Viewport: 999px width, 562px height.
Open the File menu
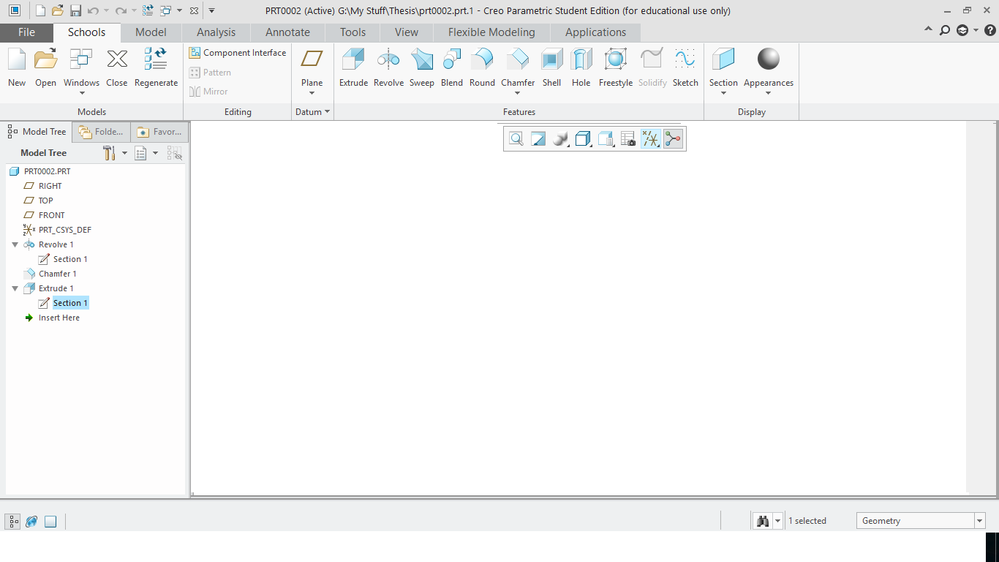[26, 32]
